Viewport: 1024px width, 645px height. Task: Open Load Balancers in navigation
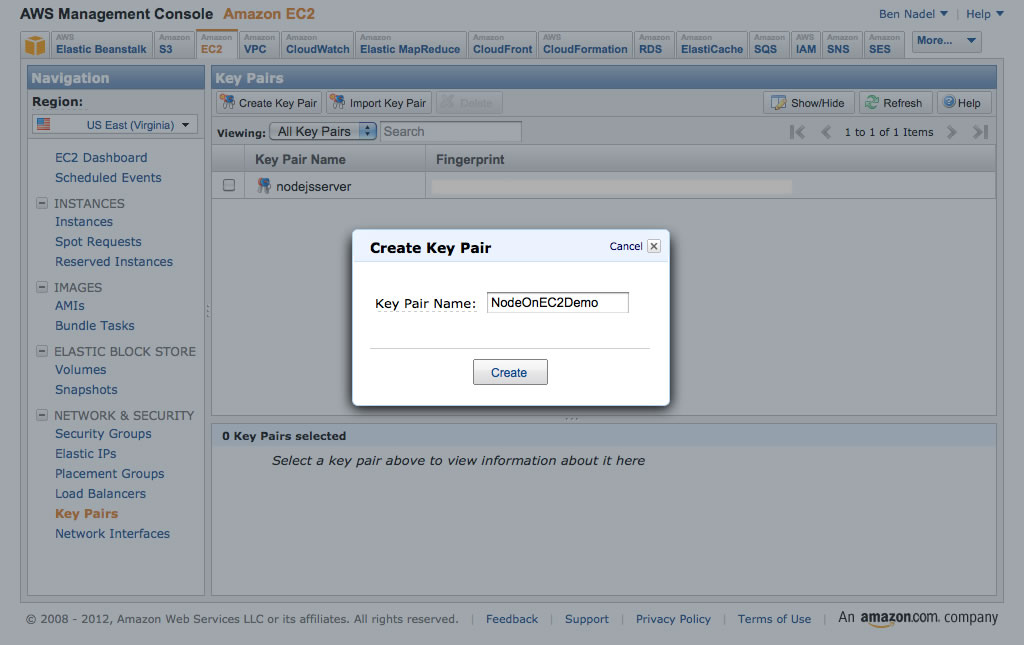(x=101, y=494)
